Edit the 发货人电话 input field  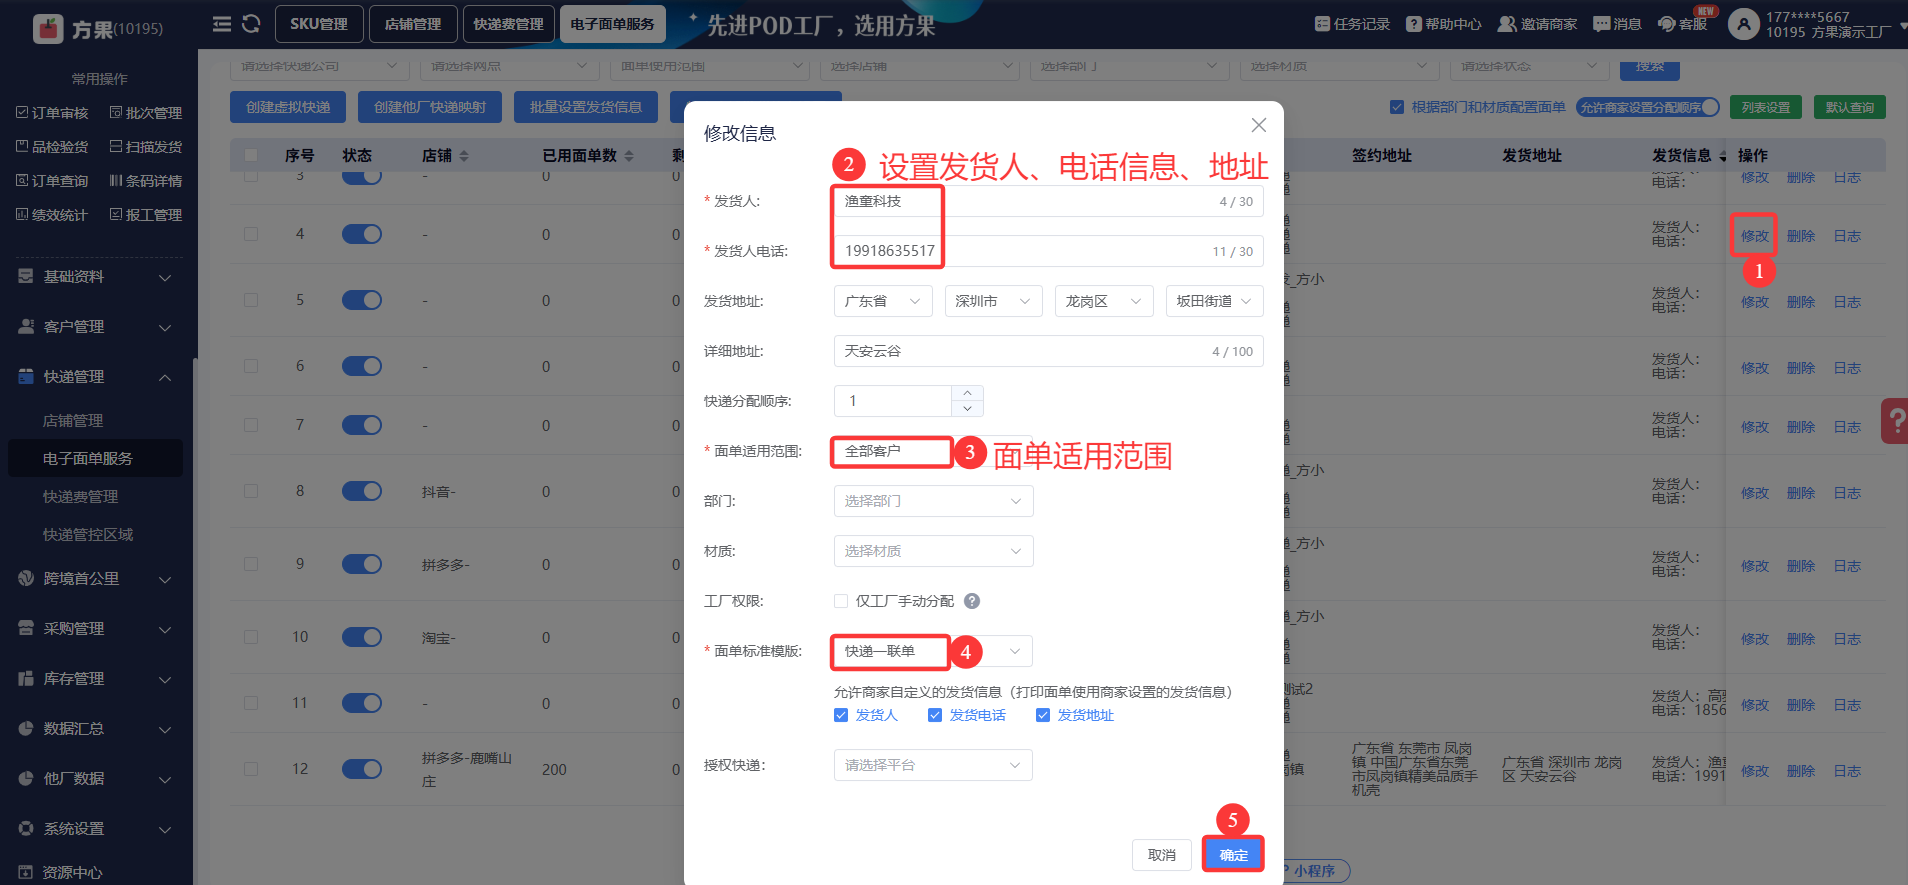(1049, 251)
